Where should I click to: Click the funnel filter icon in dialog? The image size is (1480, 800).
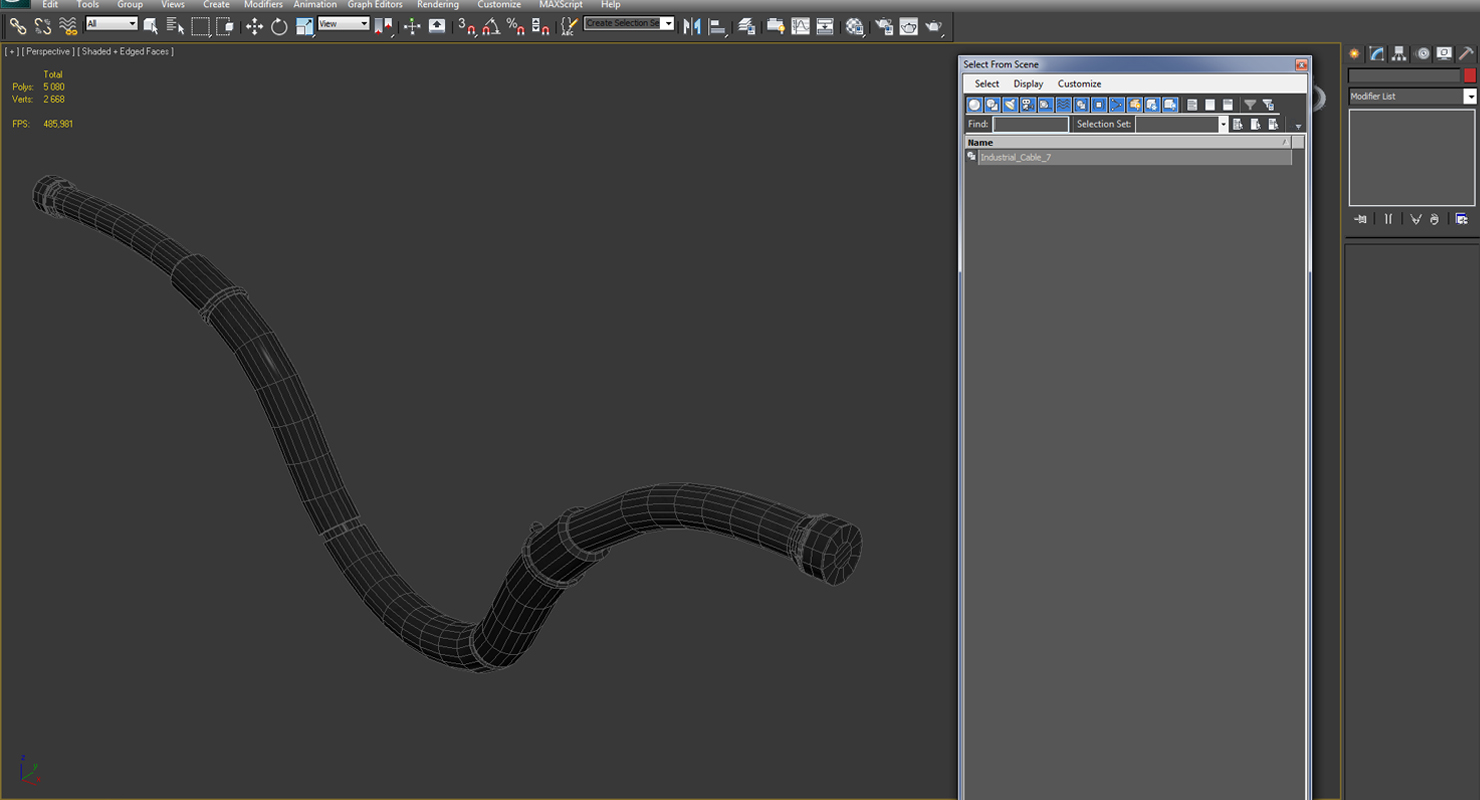point(1250,104)
